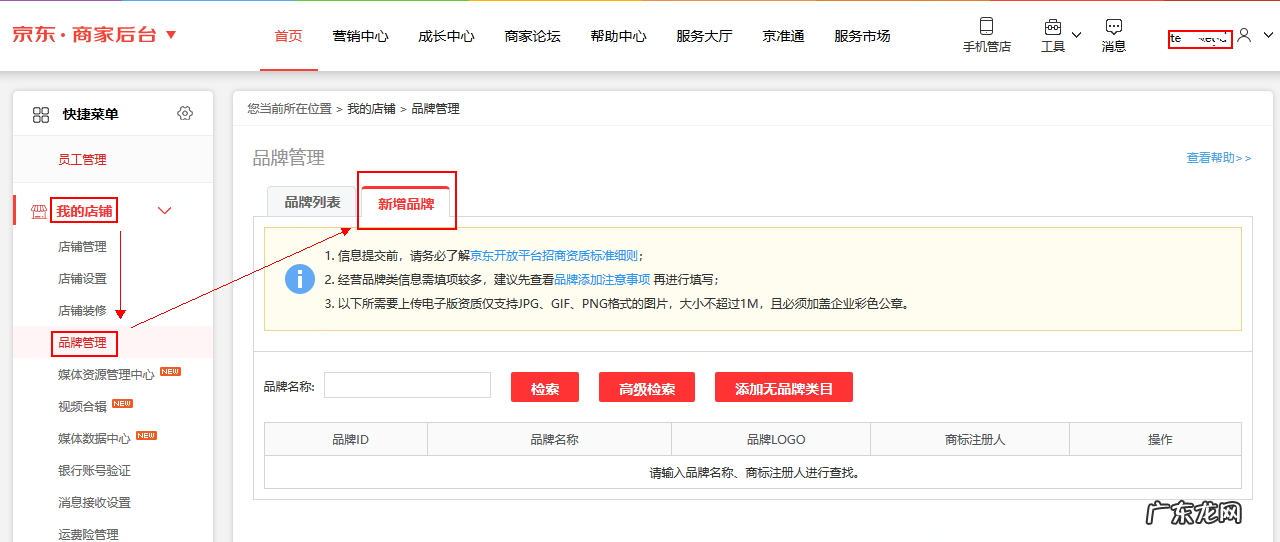Click the 操作 column header
Image resolution: width=1280 pixels, height=542 pixels.
tap(1155, 440)
